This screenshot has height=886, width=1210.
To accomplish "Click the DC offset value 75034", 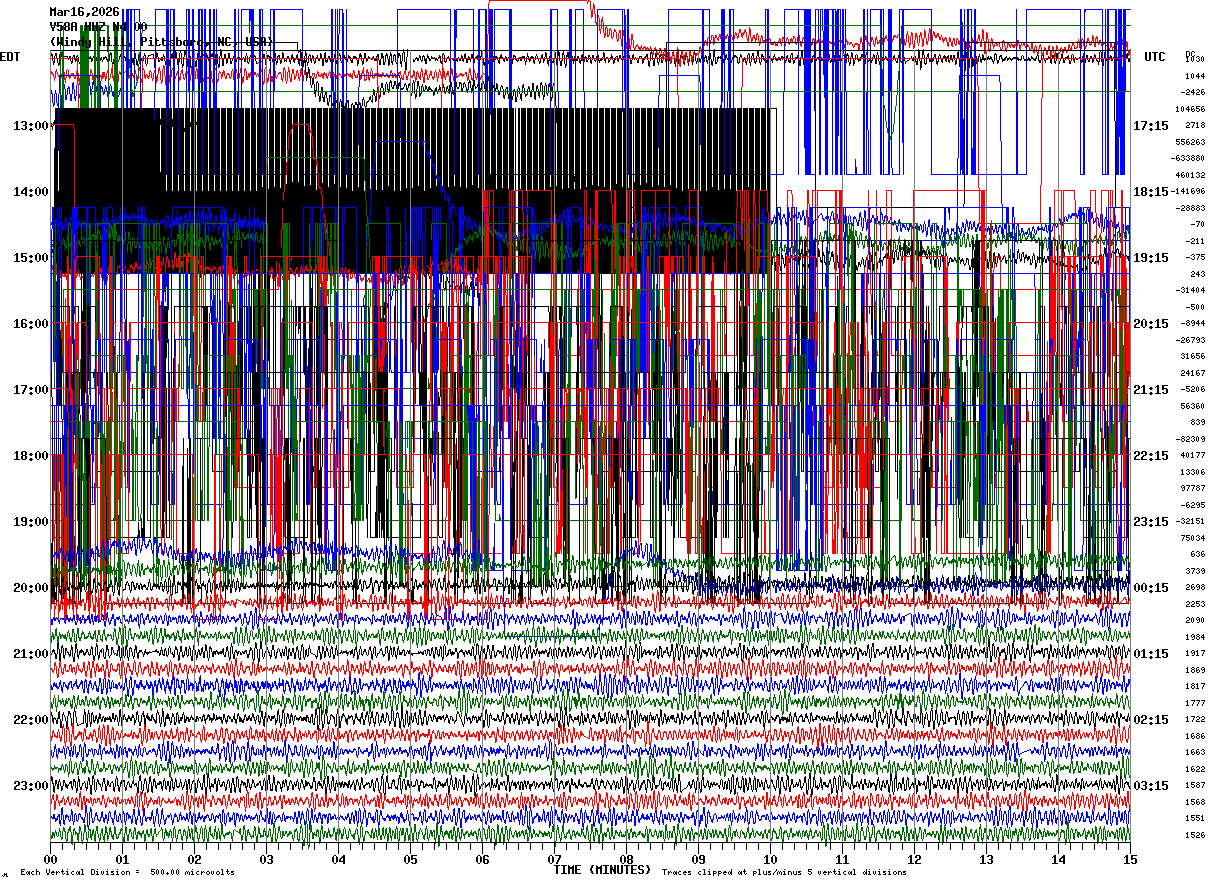I will pos(1194,538).
